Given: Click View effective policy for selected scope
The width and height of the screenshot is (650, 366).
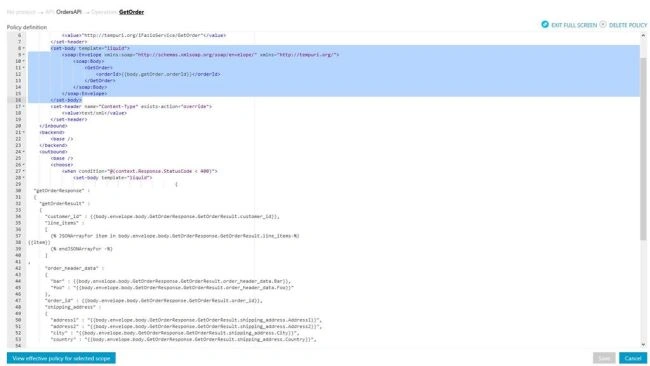Looking at the screenshot, I should [61, 358].
